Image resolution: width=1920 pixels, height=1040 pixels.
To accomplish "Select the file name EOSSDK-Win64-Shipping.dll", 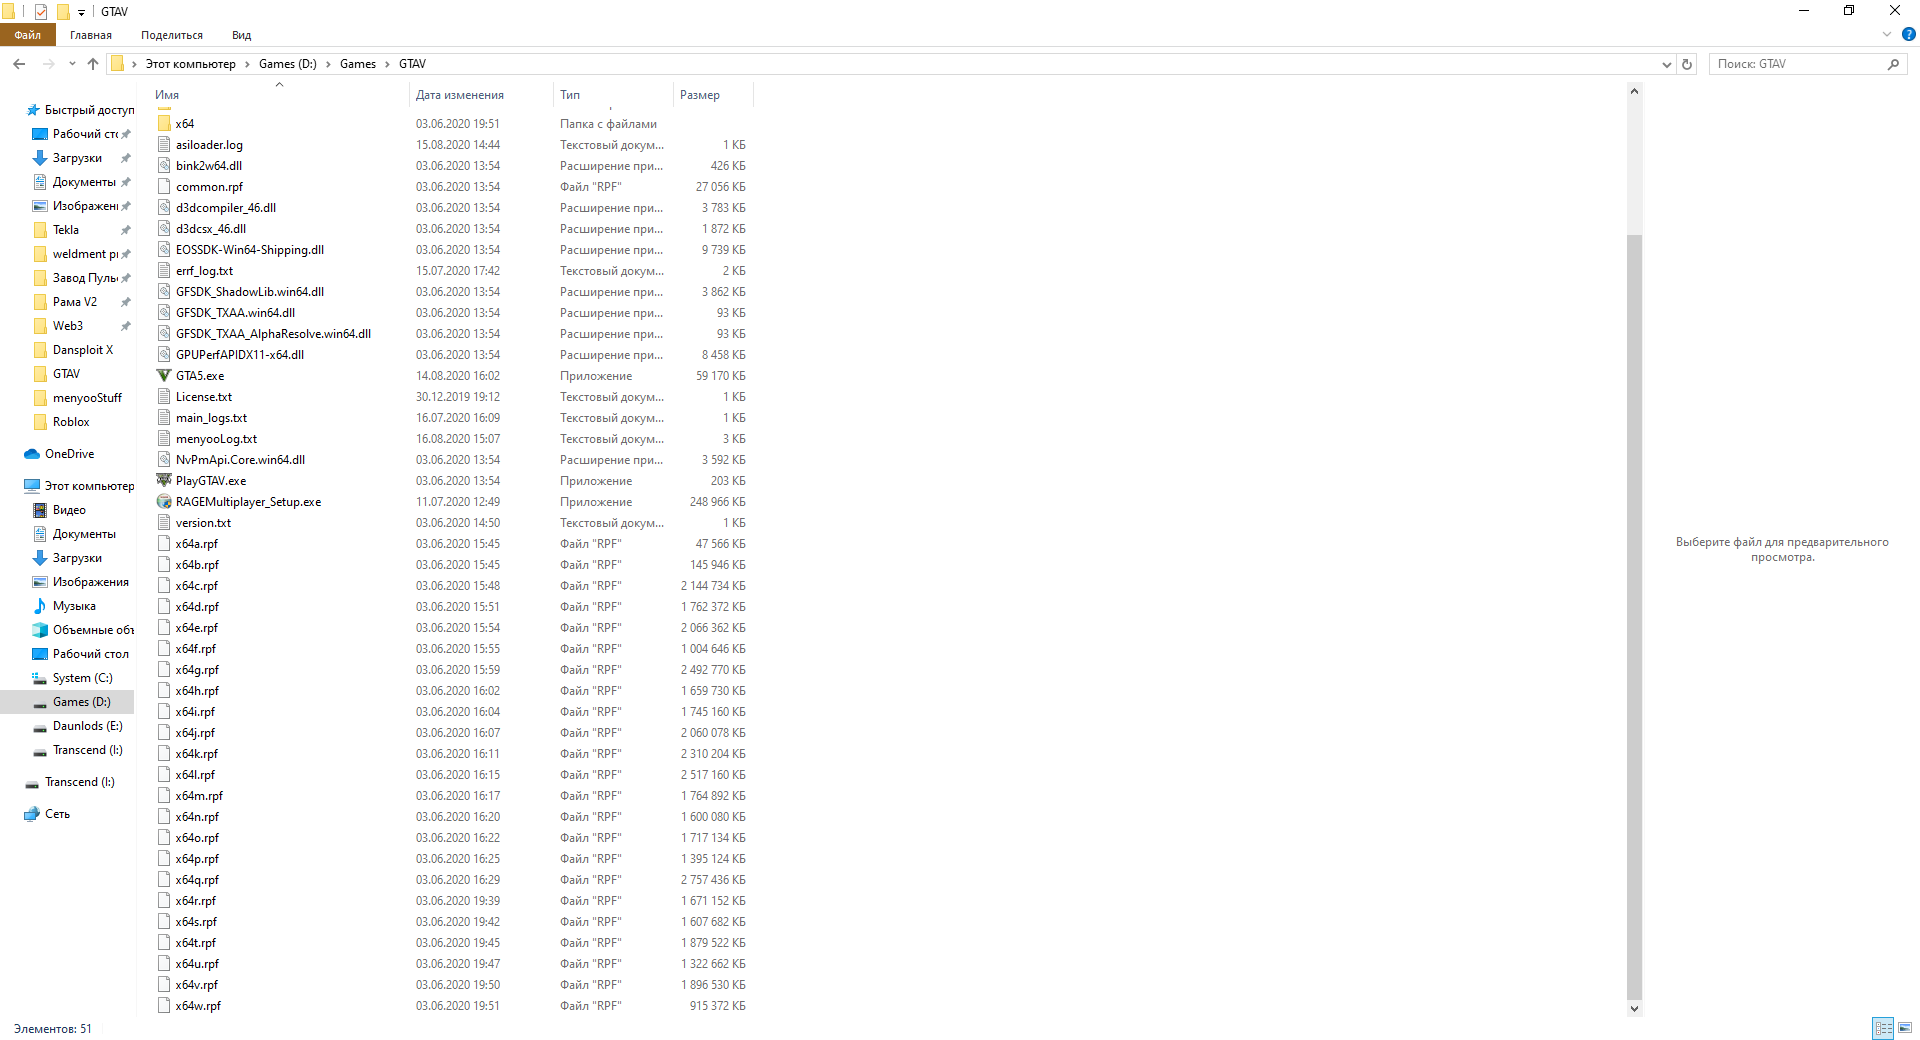I will click(x=250, y=250).
